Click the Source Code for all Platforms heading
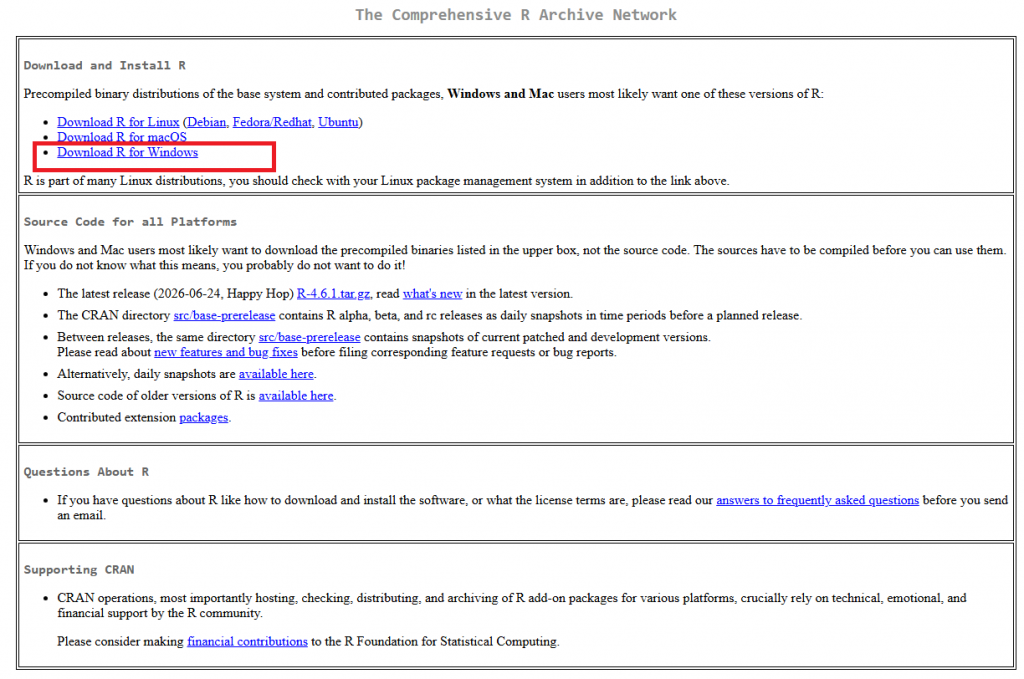This screenshot has height=679, width=1024. (x=131, y=222)
